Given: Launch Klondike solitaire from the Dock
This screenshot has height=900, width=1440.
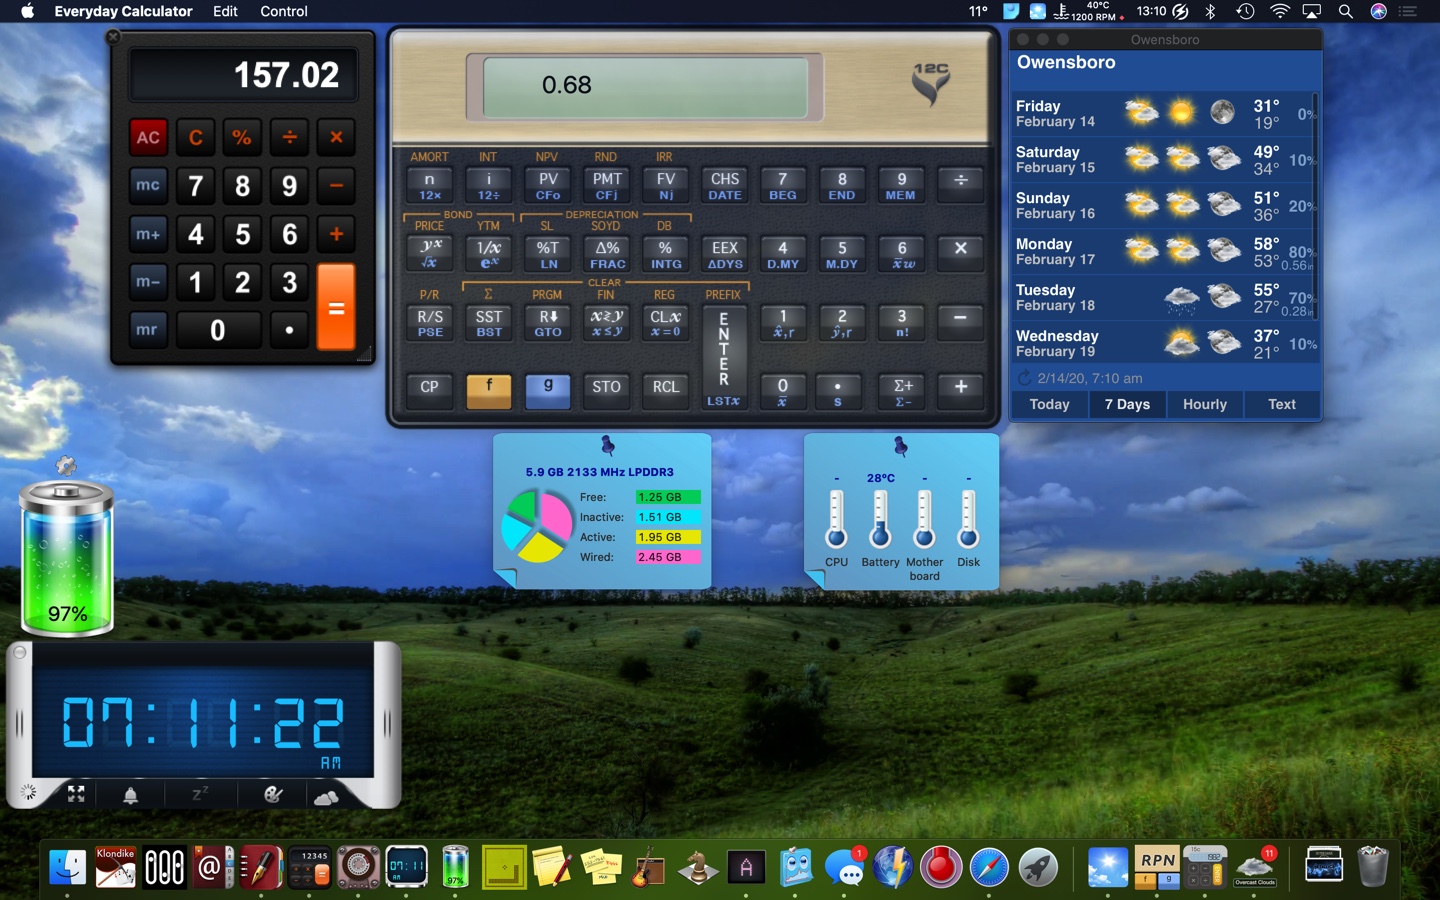Looking at the screenshot, I should tap(116, 867).
